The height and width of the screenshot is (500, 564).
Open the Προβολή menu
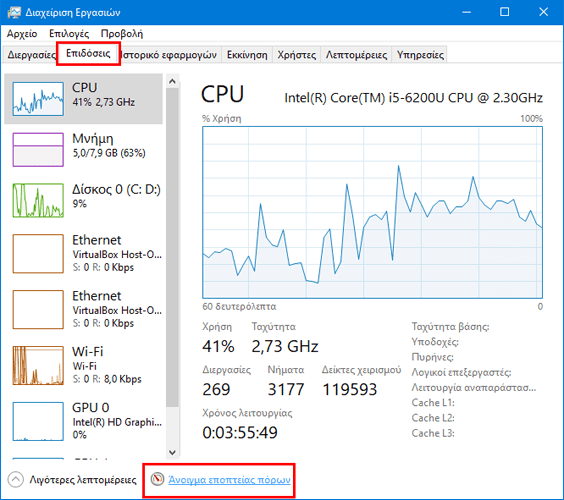tap(122, 34)
